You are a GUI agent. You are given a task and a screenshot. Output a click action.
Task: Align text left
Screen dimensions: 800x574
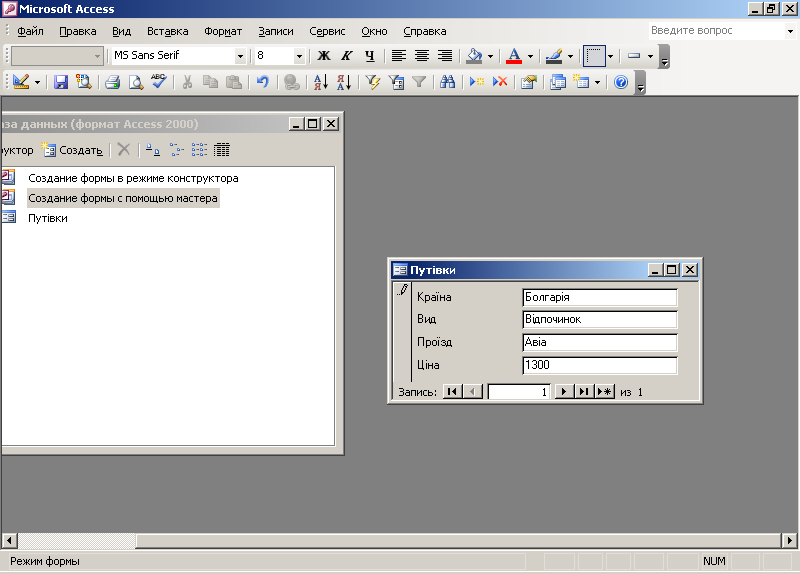pos(398,56)
